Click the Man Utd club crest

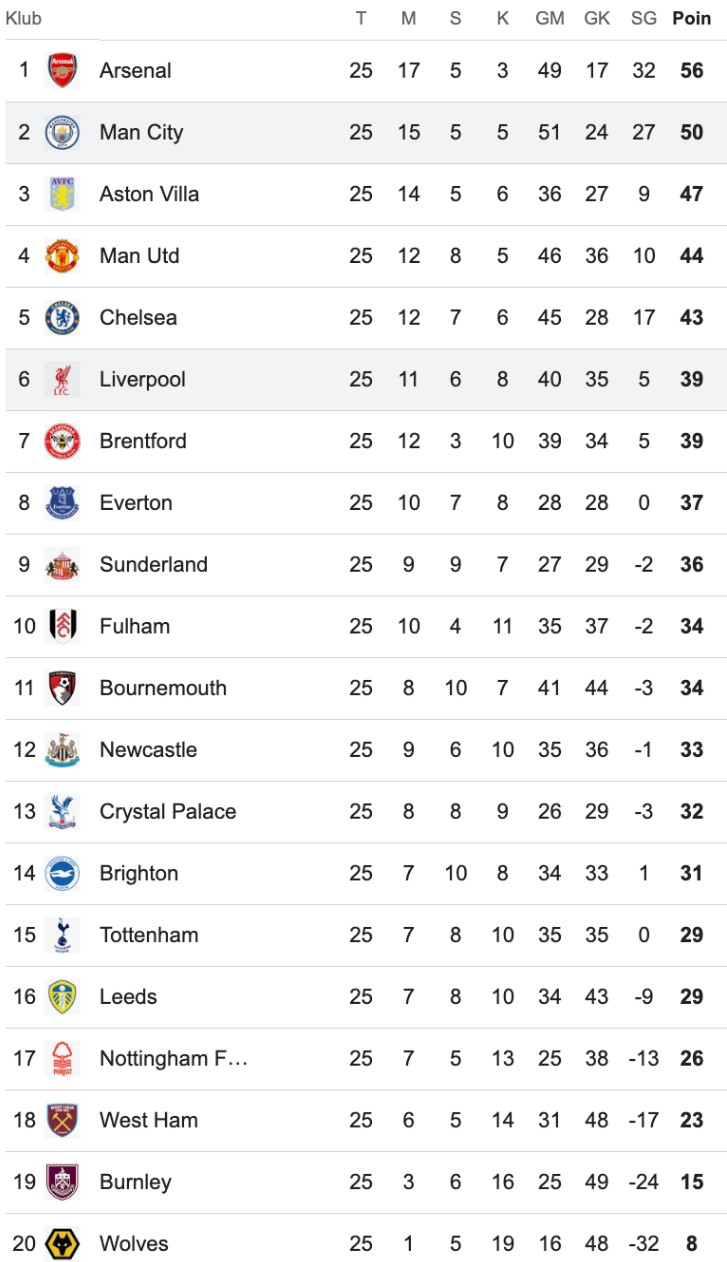pos(62,256)
